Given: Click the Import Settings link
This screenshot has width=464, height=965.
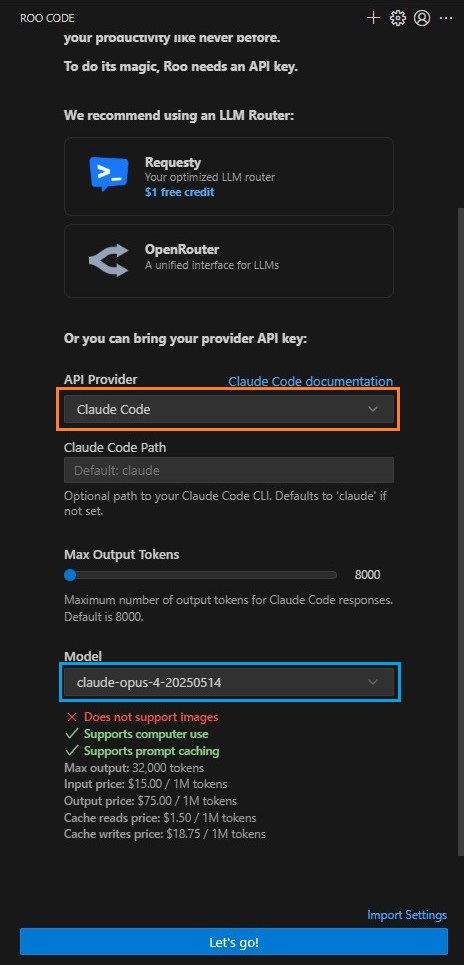Looking at the screenshot, I should tap(407, 915).
